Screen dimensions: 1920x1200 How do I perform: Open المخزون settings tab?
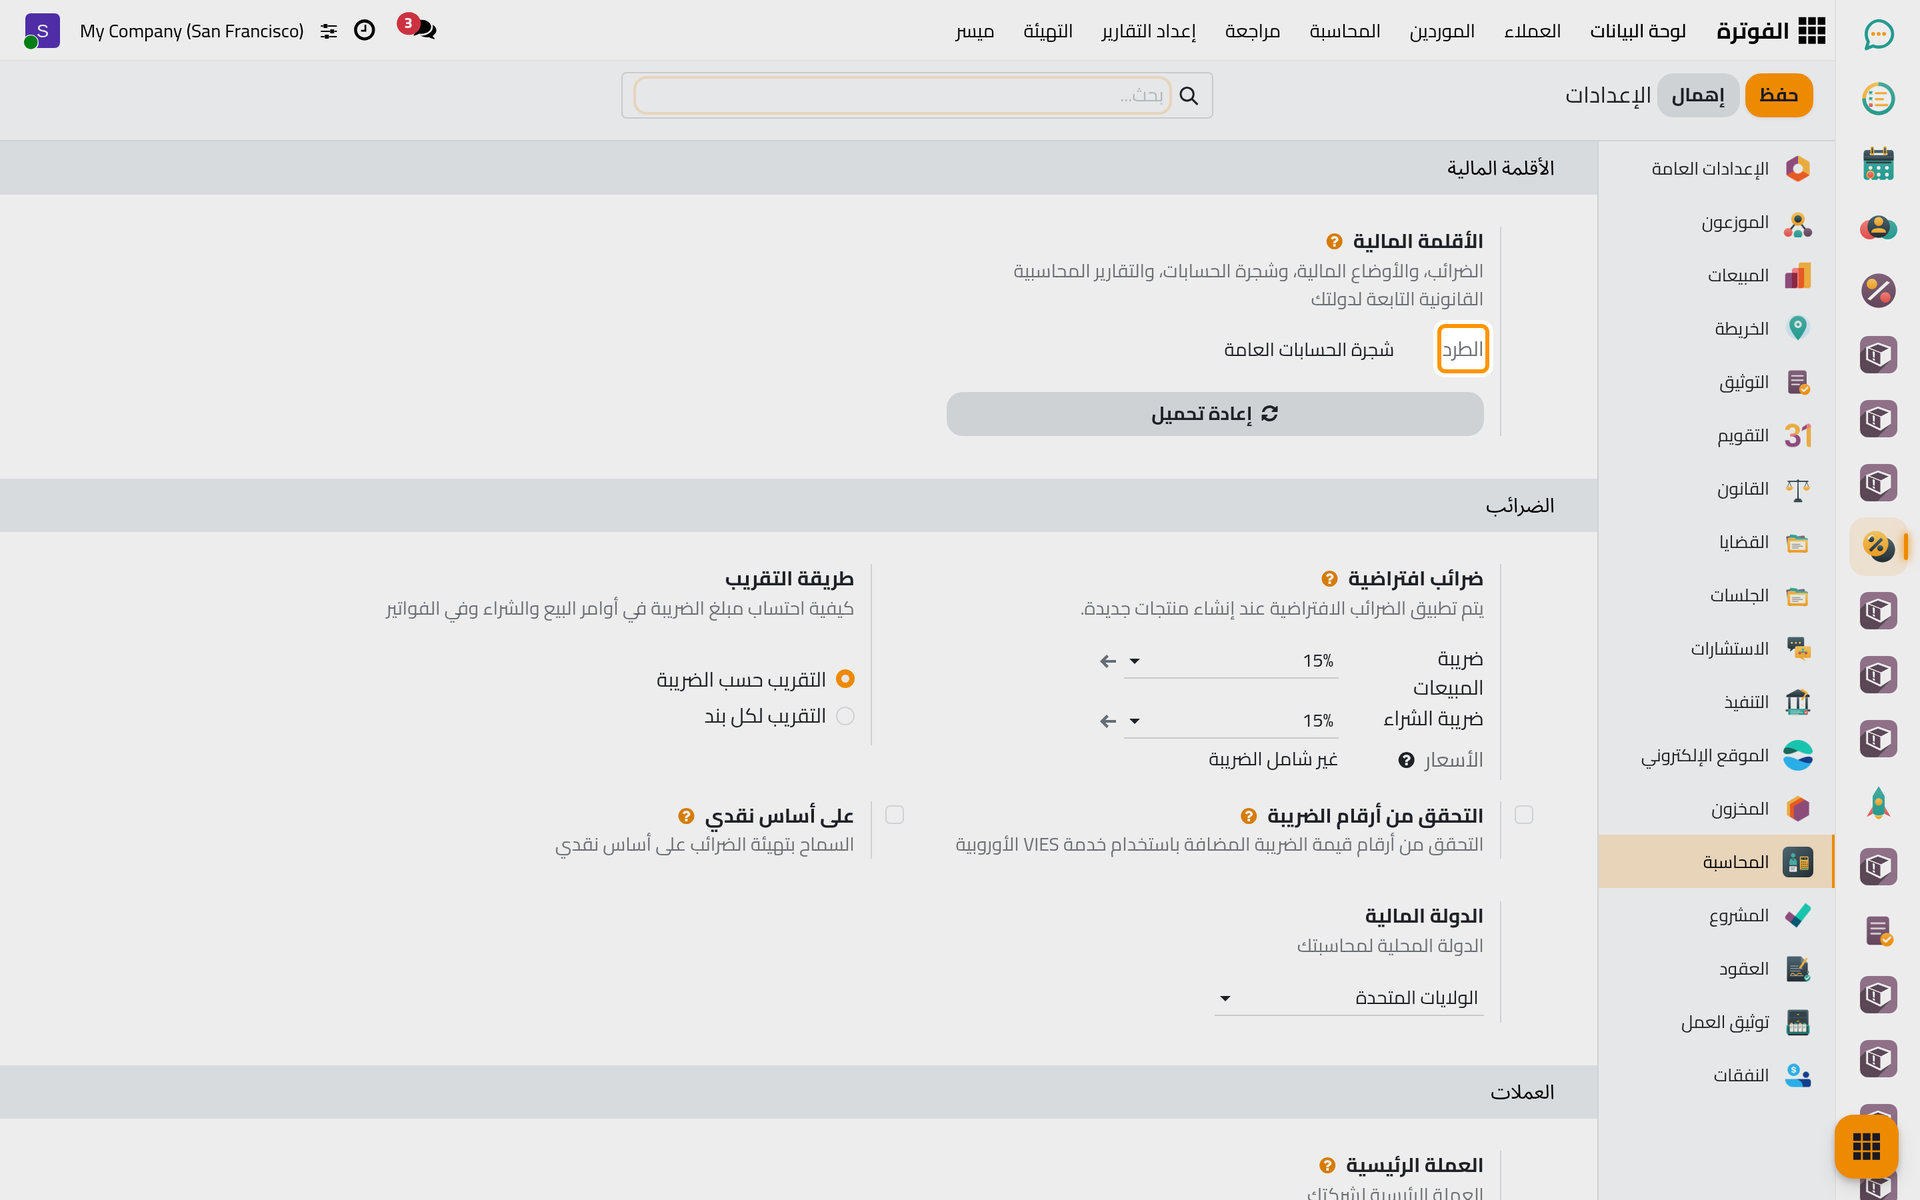coord(1716,809)
